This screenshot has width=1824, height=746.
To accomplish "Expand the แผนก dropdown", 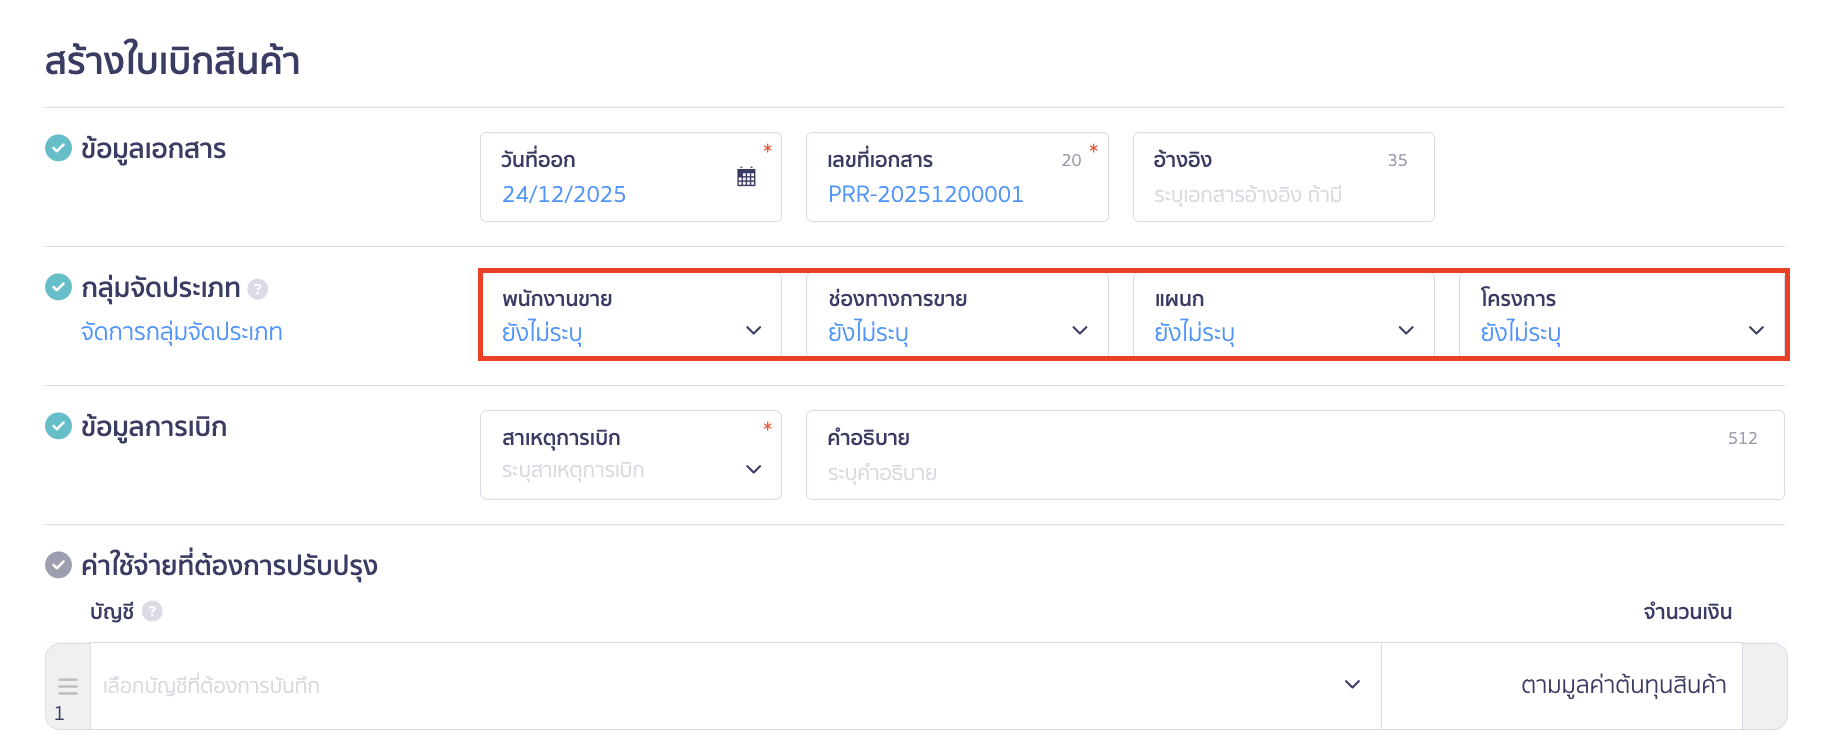I will click(x=1283, y=316).
